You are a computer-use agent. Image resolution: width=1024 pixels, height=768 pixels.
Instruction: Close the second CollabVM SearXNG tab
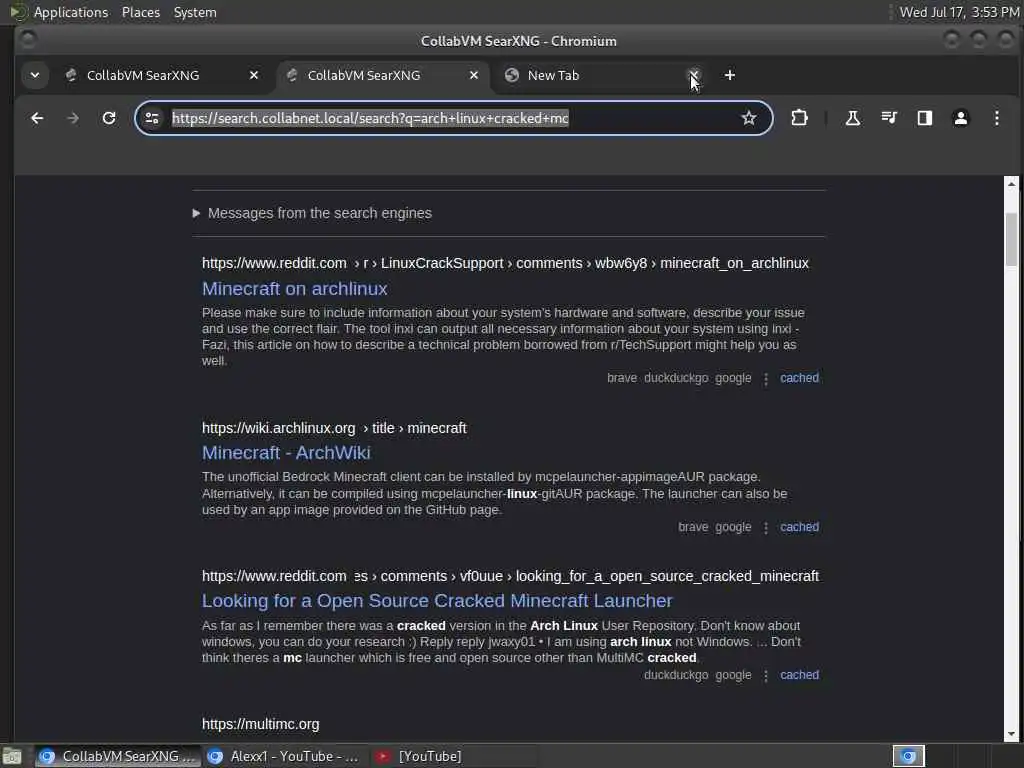pos(474,75)
